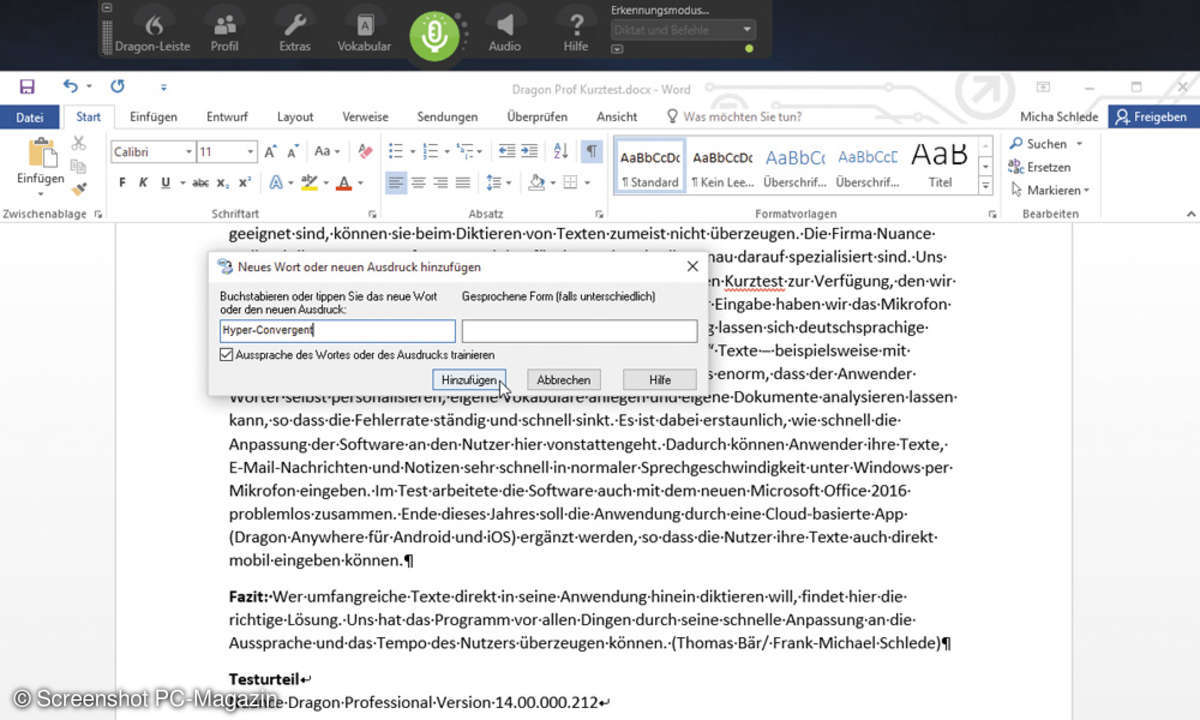Open the Aa change case dropdown
This screenshot has height=720, width=1200.
point(326,152)
